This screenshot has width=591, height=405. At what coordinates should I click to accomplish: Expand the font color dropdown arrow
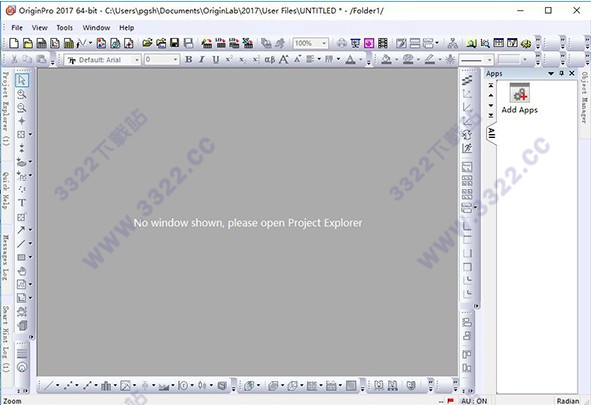click(361, 60)
